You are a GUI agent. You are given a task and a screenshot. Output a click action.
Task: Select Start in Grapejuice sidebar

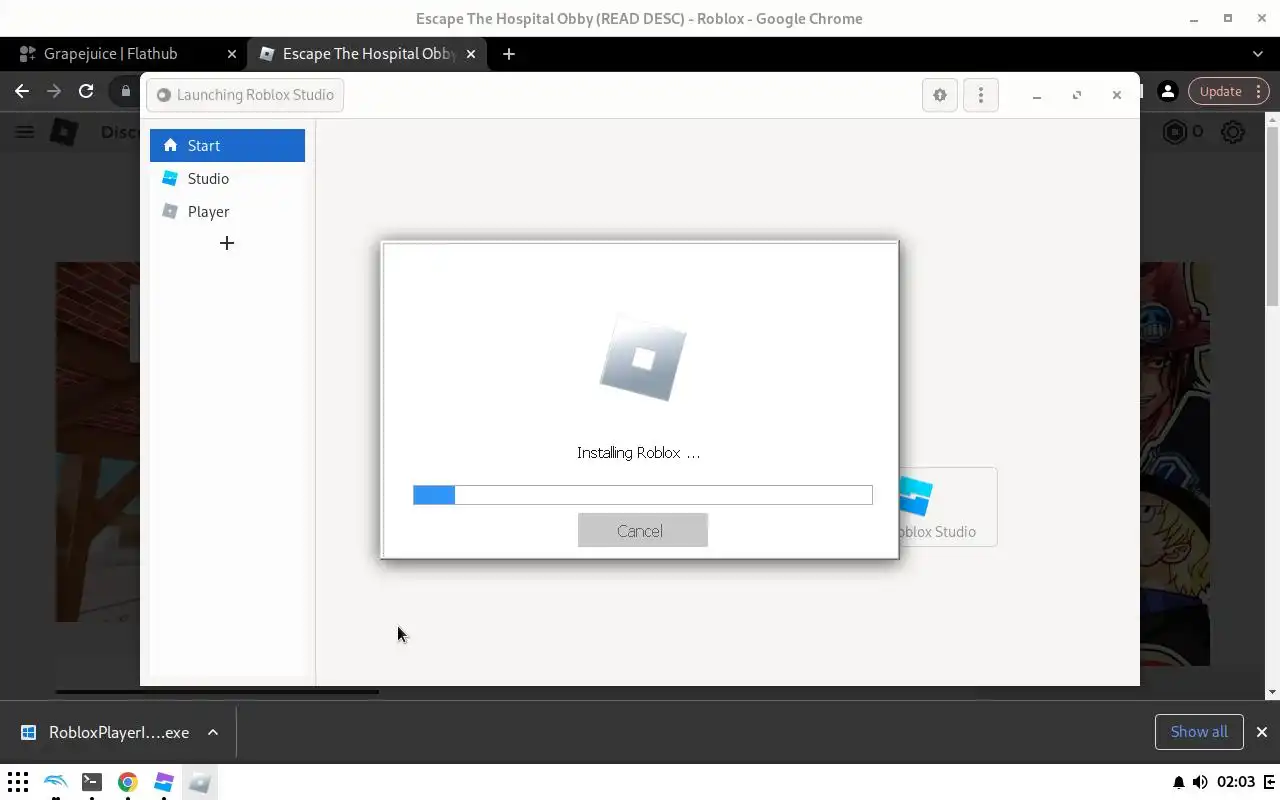(x=227, y=145)
